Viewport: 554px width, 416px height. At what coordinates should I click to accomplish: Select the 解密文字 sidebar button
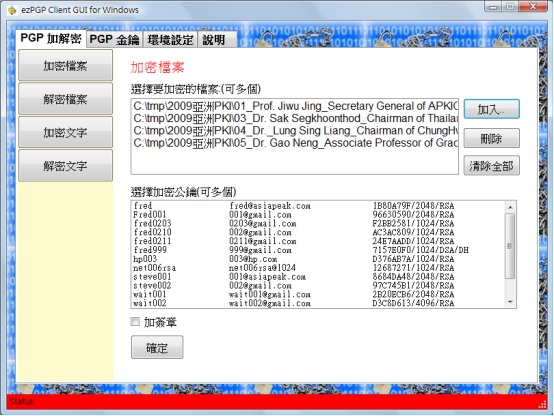(65, 165)
